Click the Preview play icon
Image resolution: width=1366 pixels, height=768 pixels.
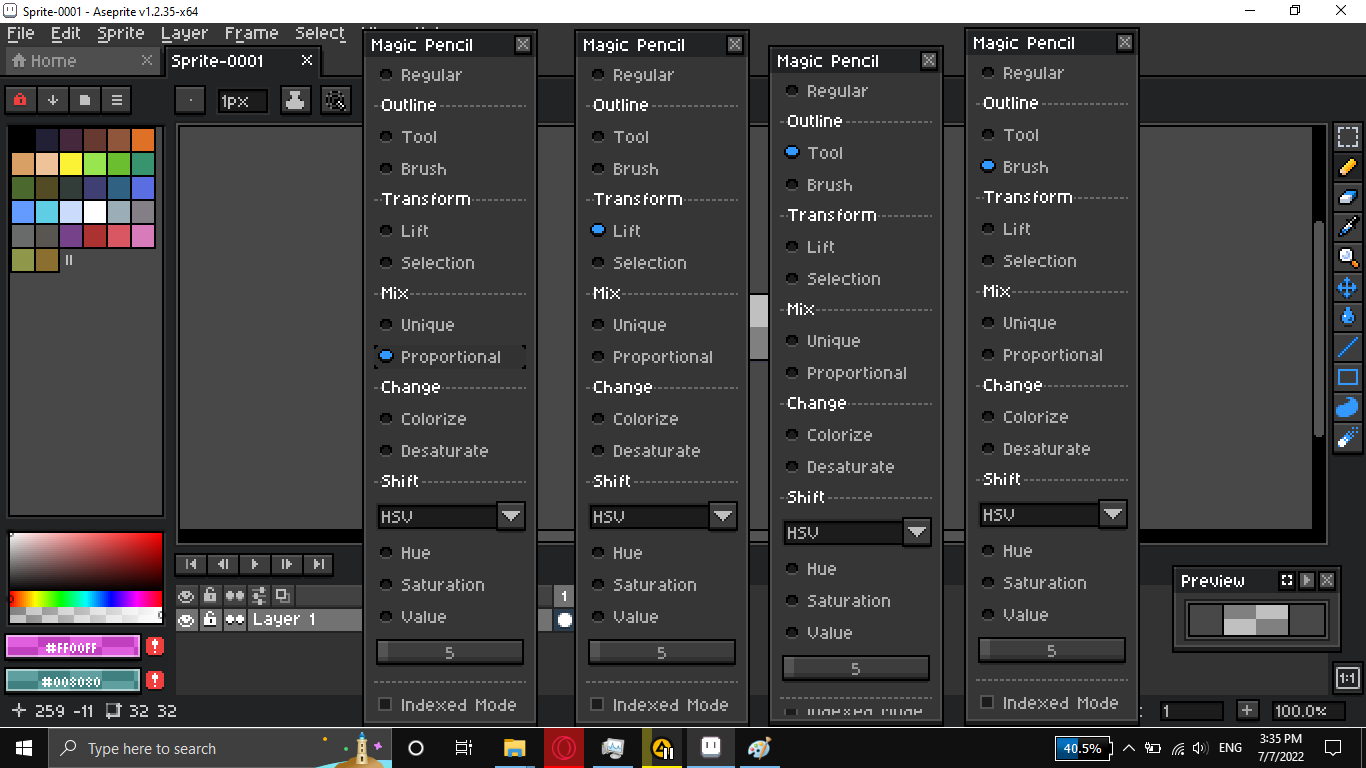coord(1307,581)
